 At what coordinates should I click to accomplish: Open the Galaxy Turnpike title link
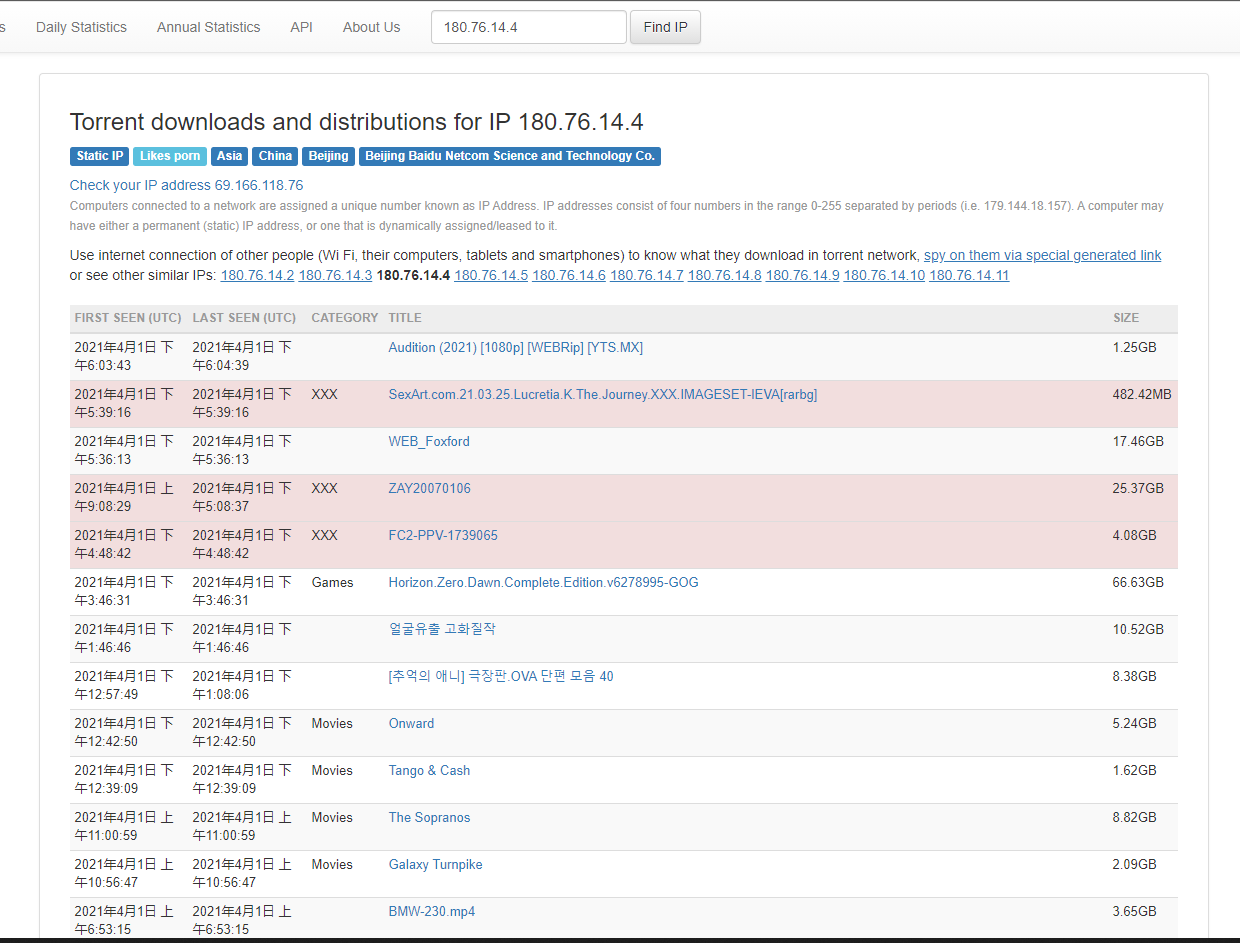pos(435,864)
